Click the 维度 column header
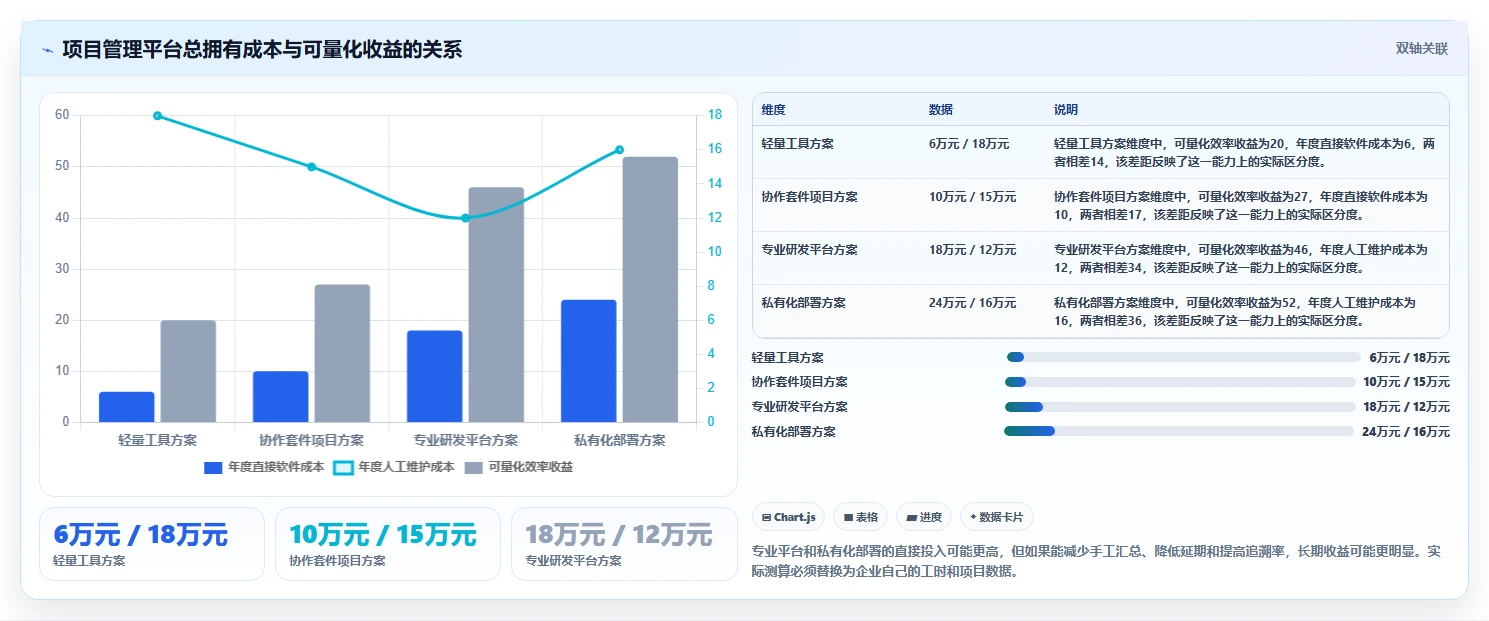This screenshot has width=1489, height=621. pos(773,110)
